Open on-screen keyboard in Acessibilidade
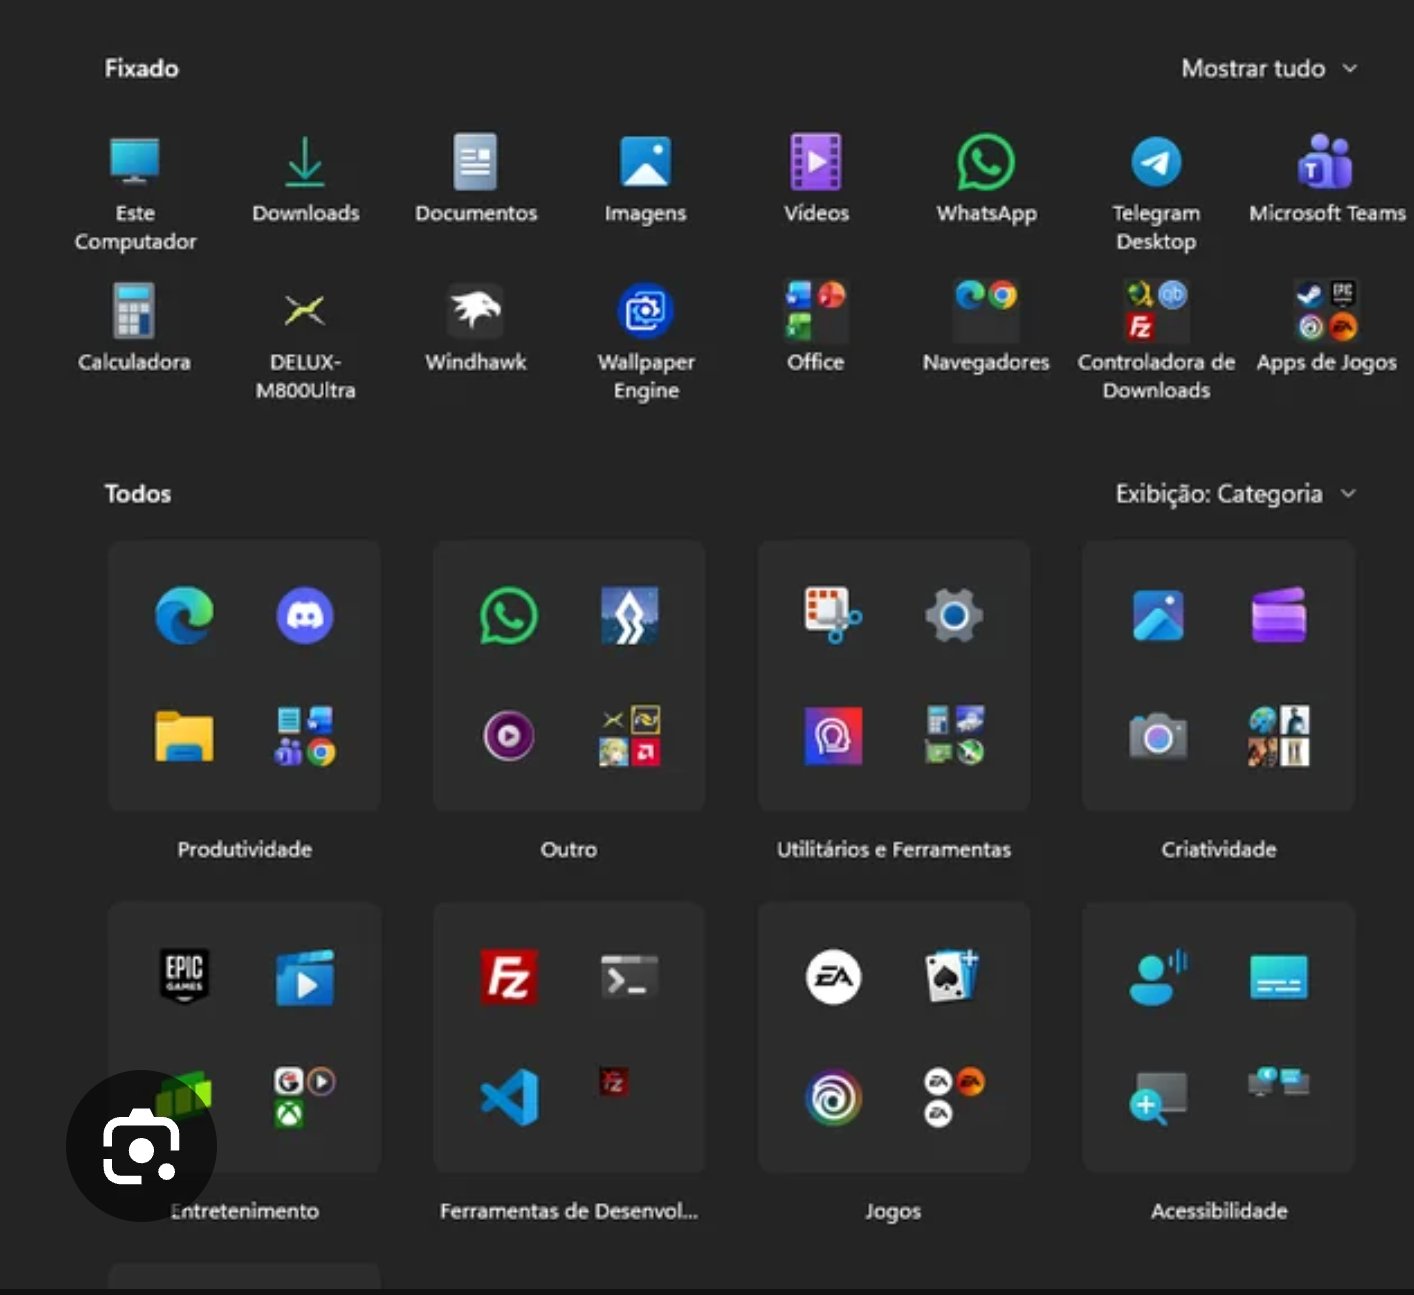The width and height of the screenshot is (1414, 1295). 1278,977
